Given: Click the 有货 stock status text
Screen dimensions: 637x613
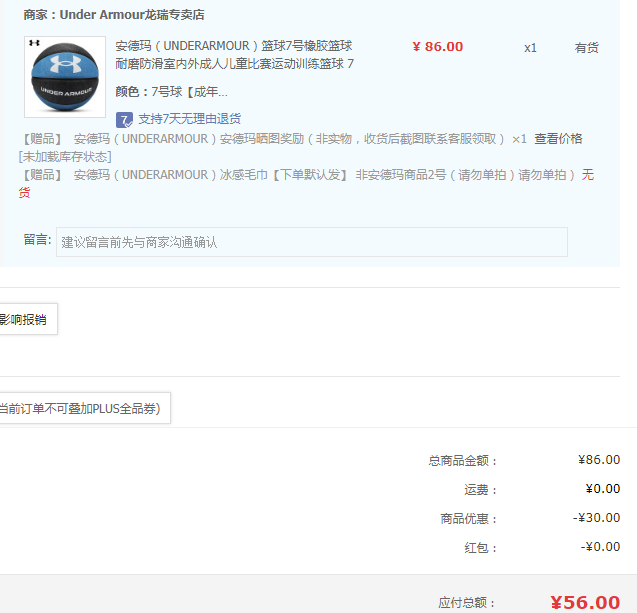Looking at the screenshot, I should (x=586, y=48).
